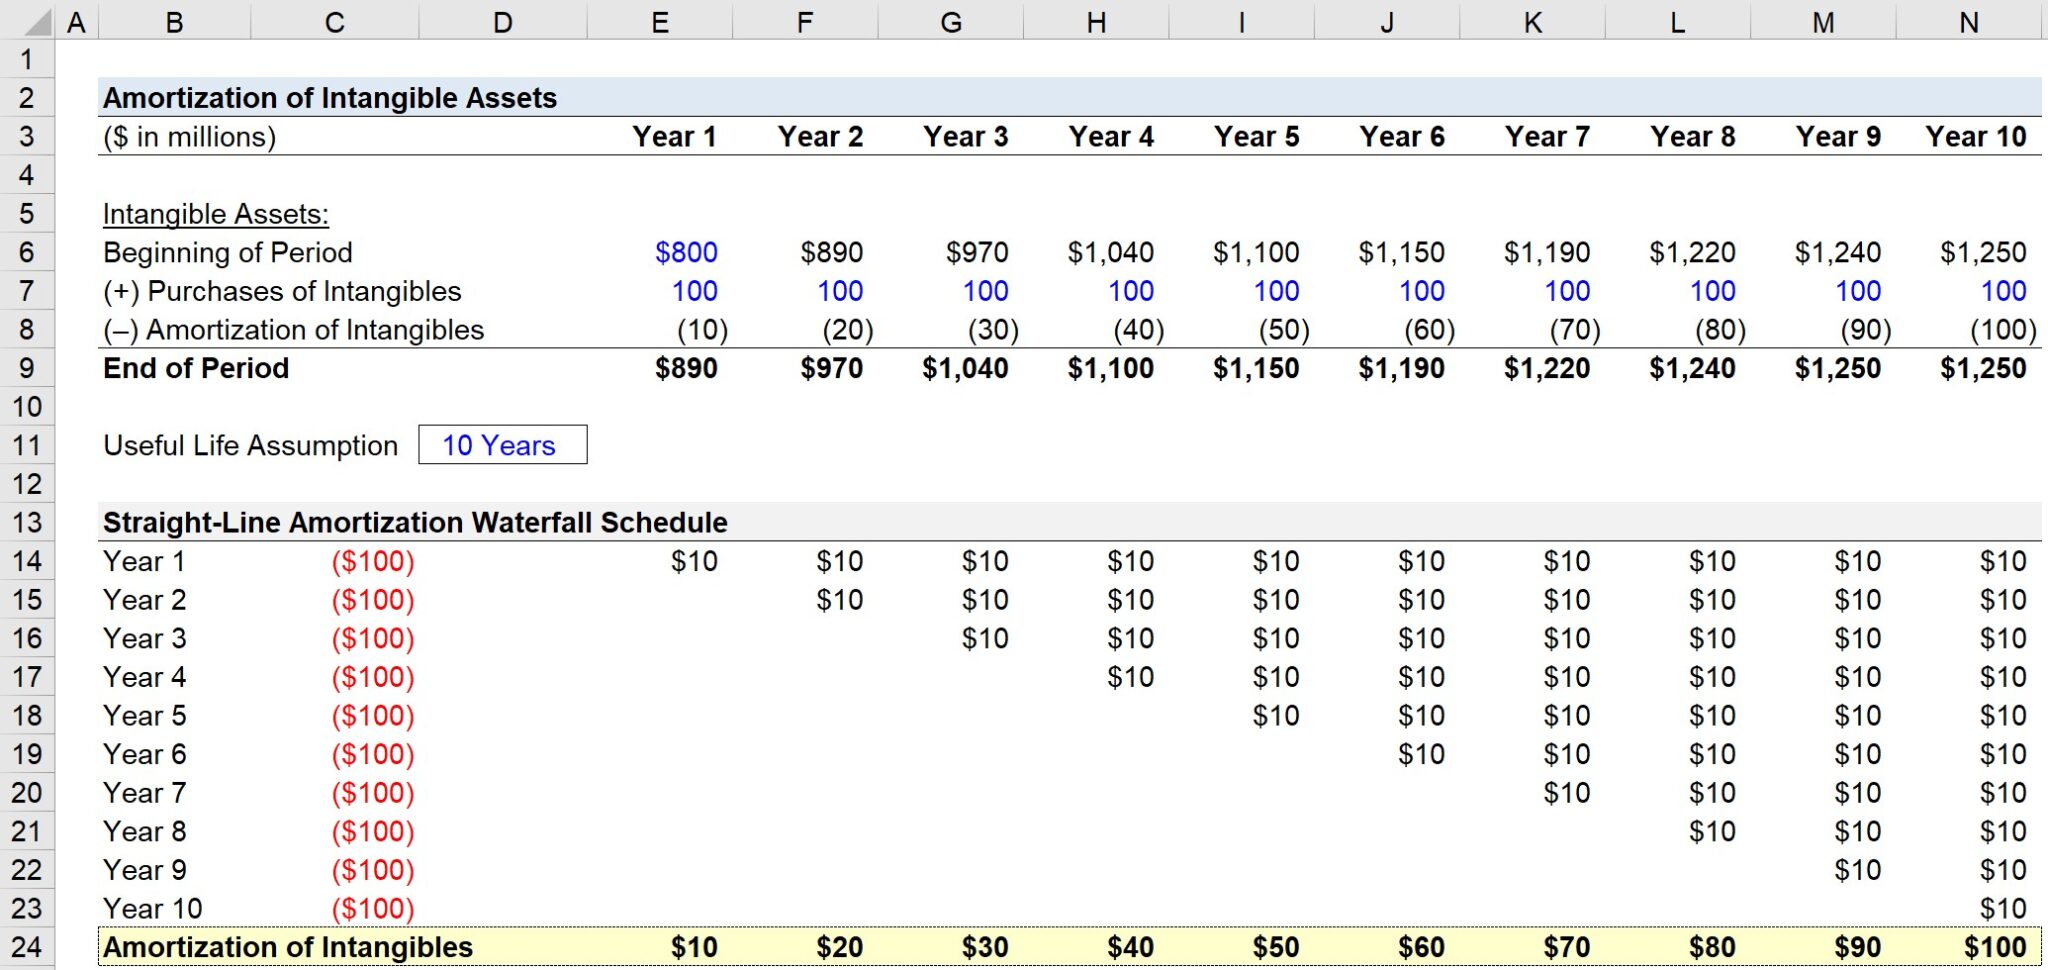Click the column N header

[x=1968, y=21]
